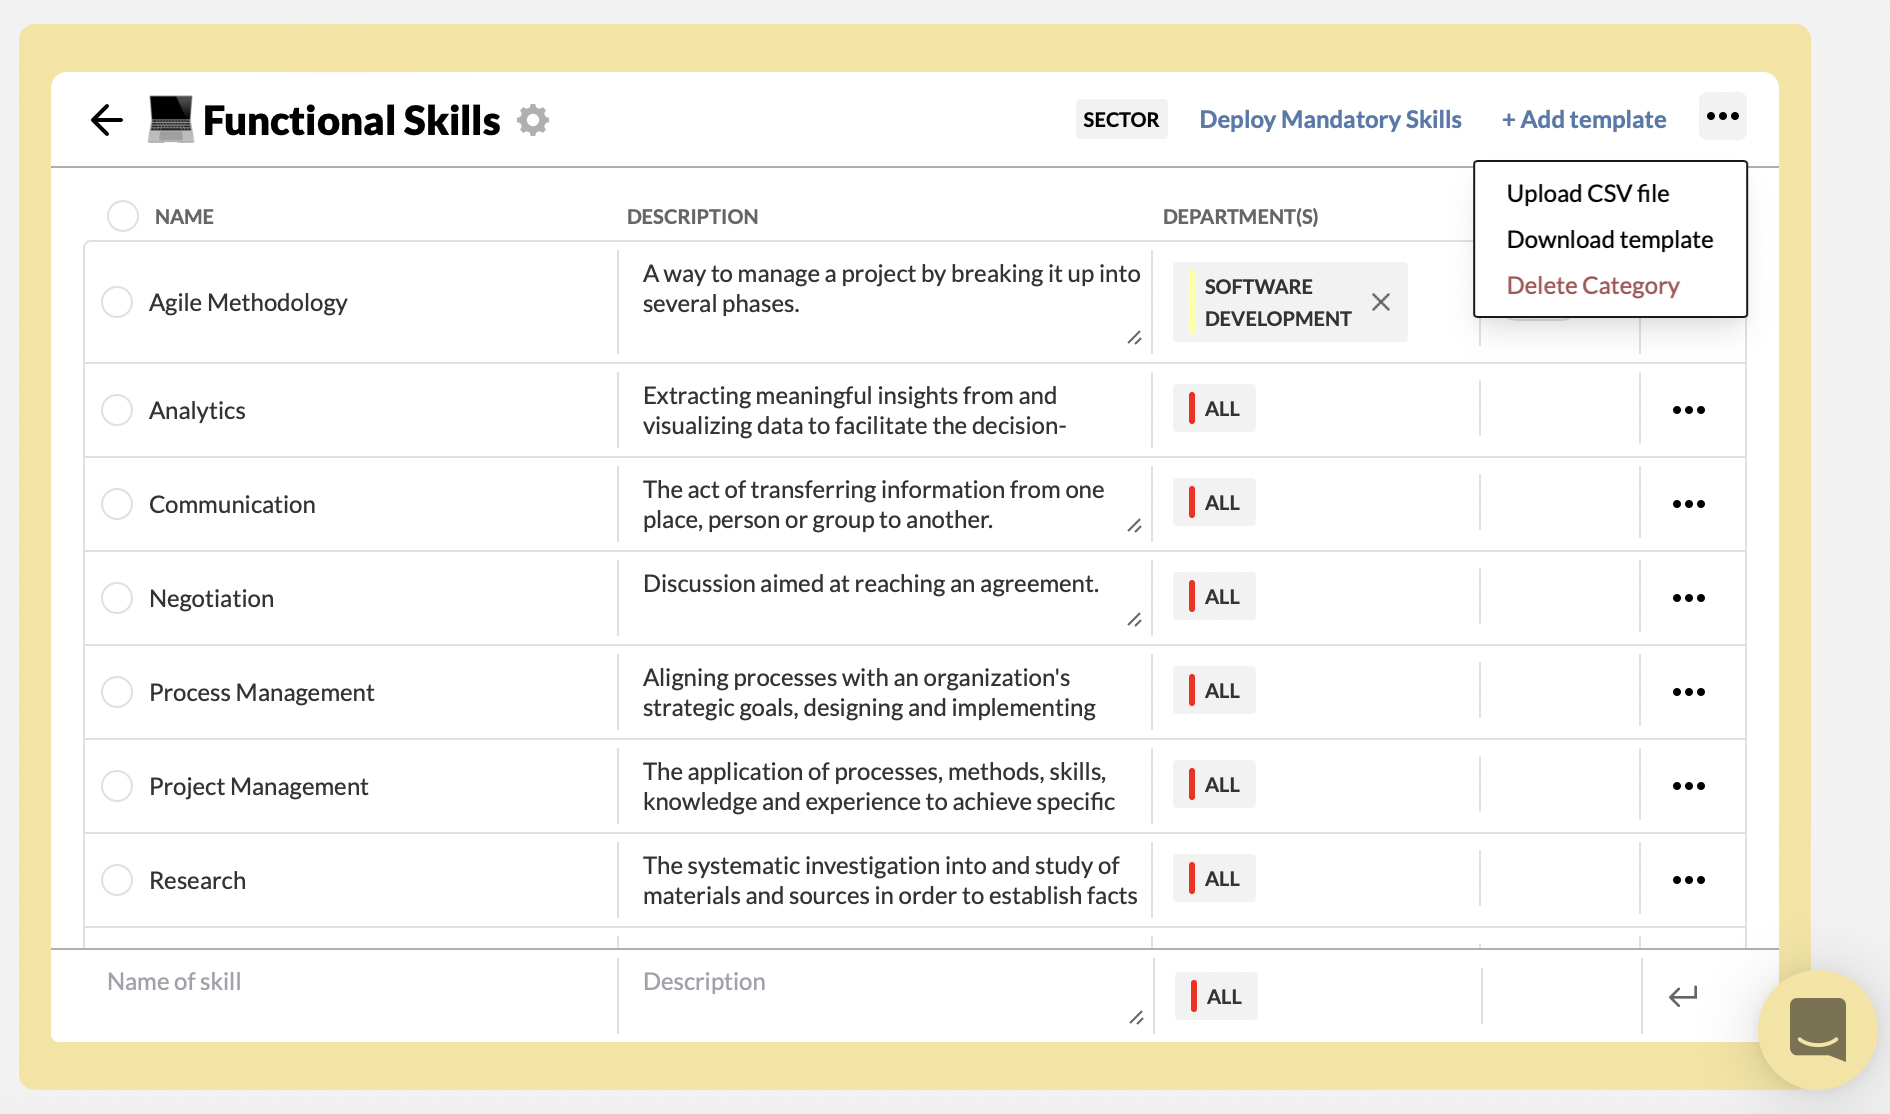Click the Name of skill input field
The height and width of the screenshot is (1114, 1890).
coord(300,981)
